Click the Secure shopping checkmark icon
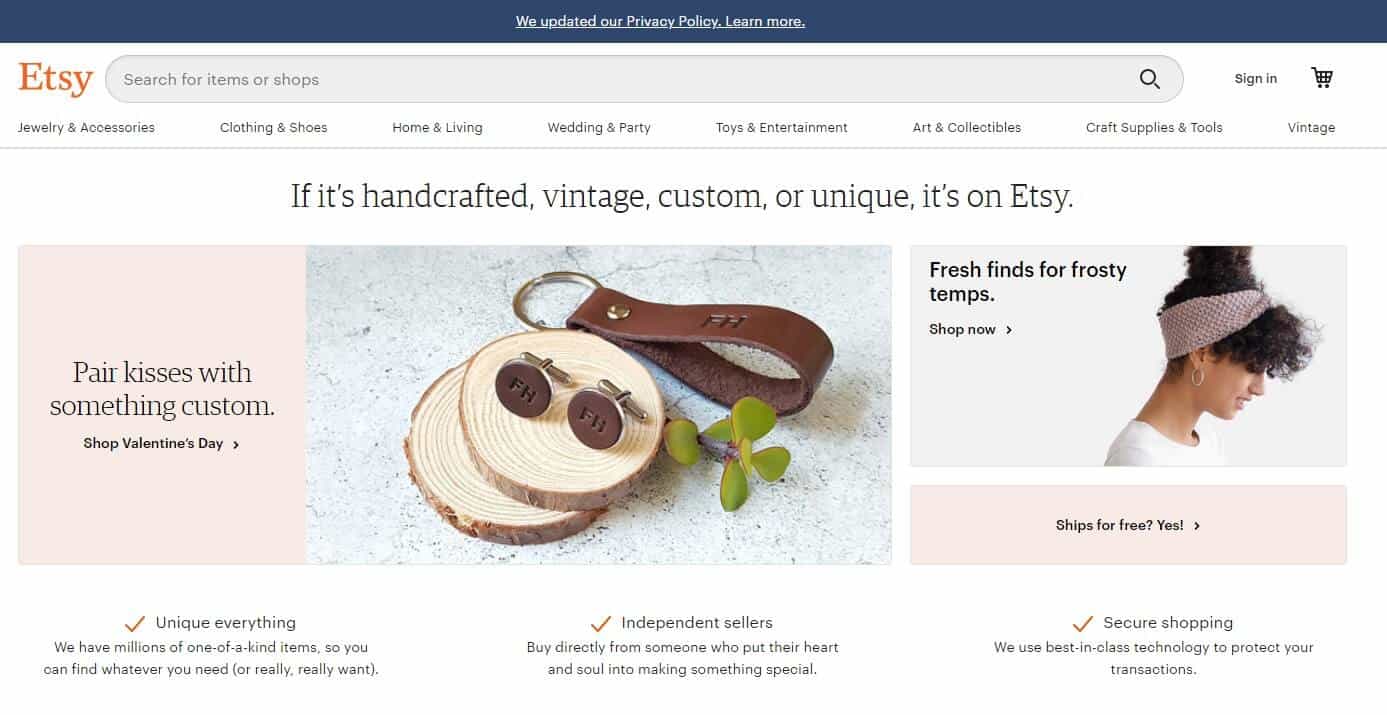This screenshot has height=715, width=1387. click(x=1082, y=623)
